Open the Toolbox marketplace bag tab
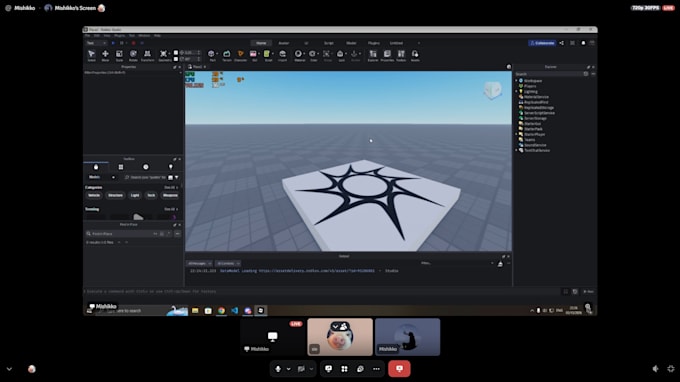Viewport: 680px width, 382px height. 96,167
